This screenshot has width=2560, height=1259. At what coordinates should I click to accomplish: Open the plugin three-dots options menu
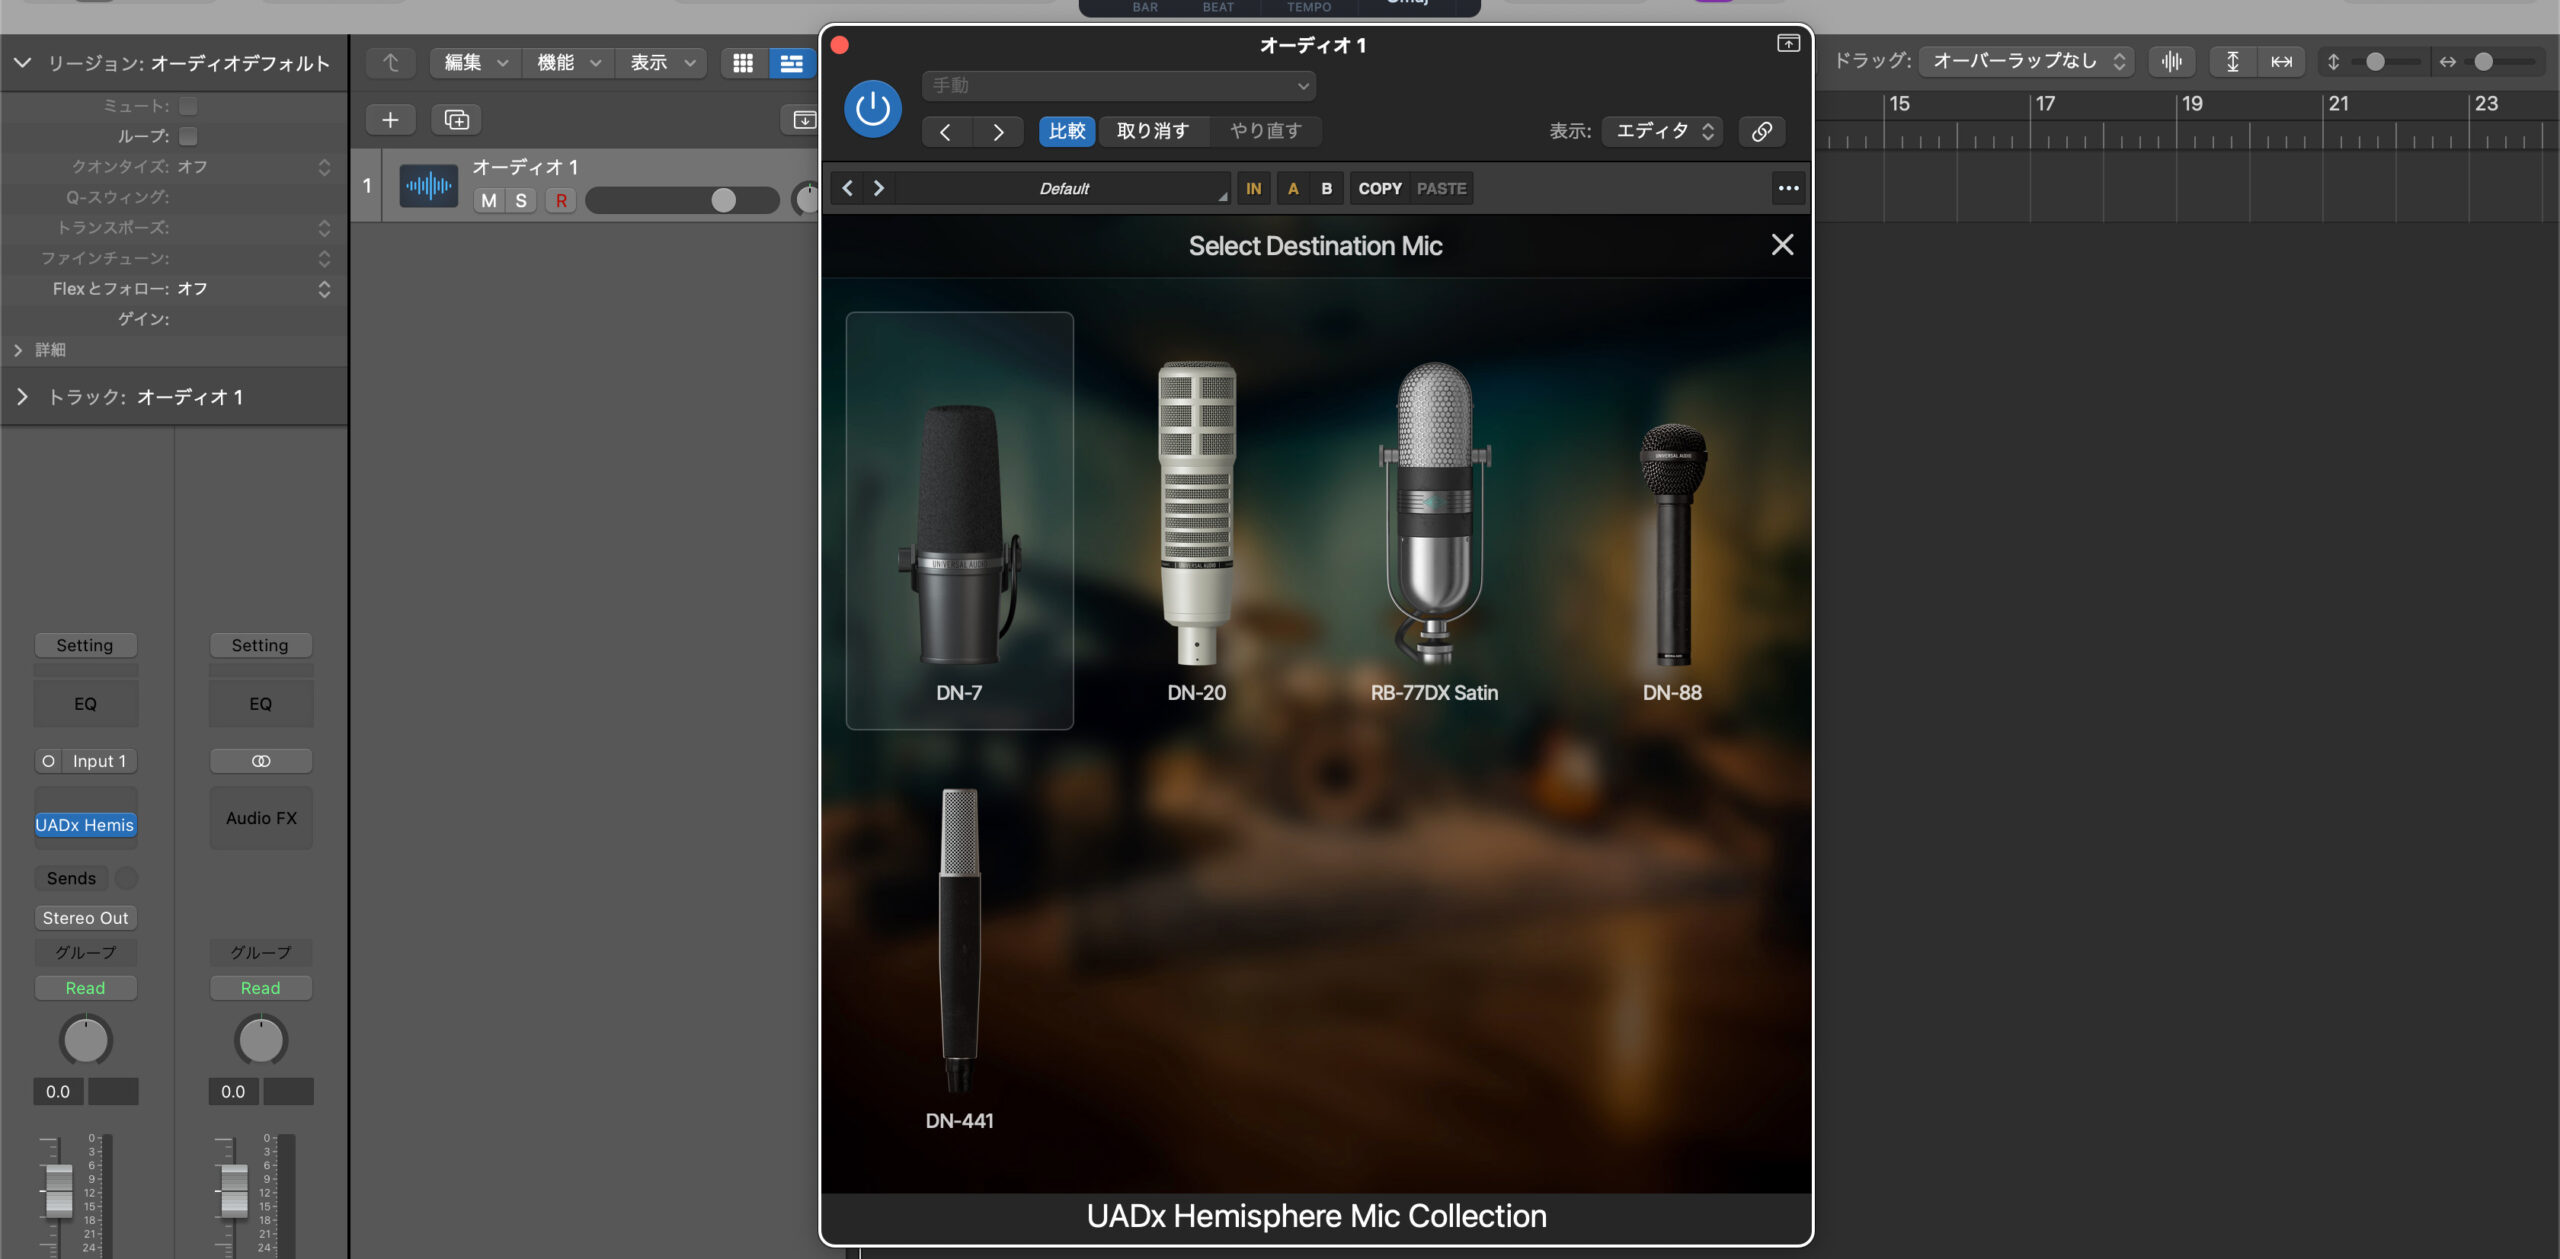click(x=1788, y=188)
